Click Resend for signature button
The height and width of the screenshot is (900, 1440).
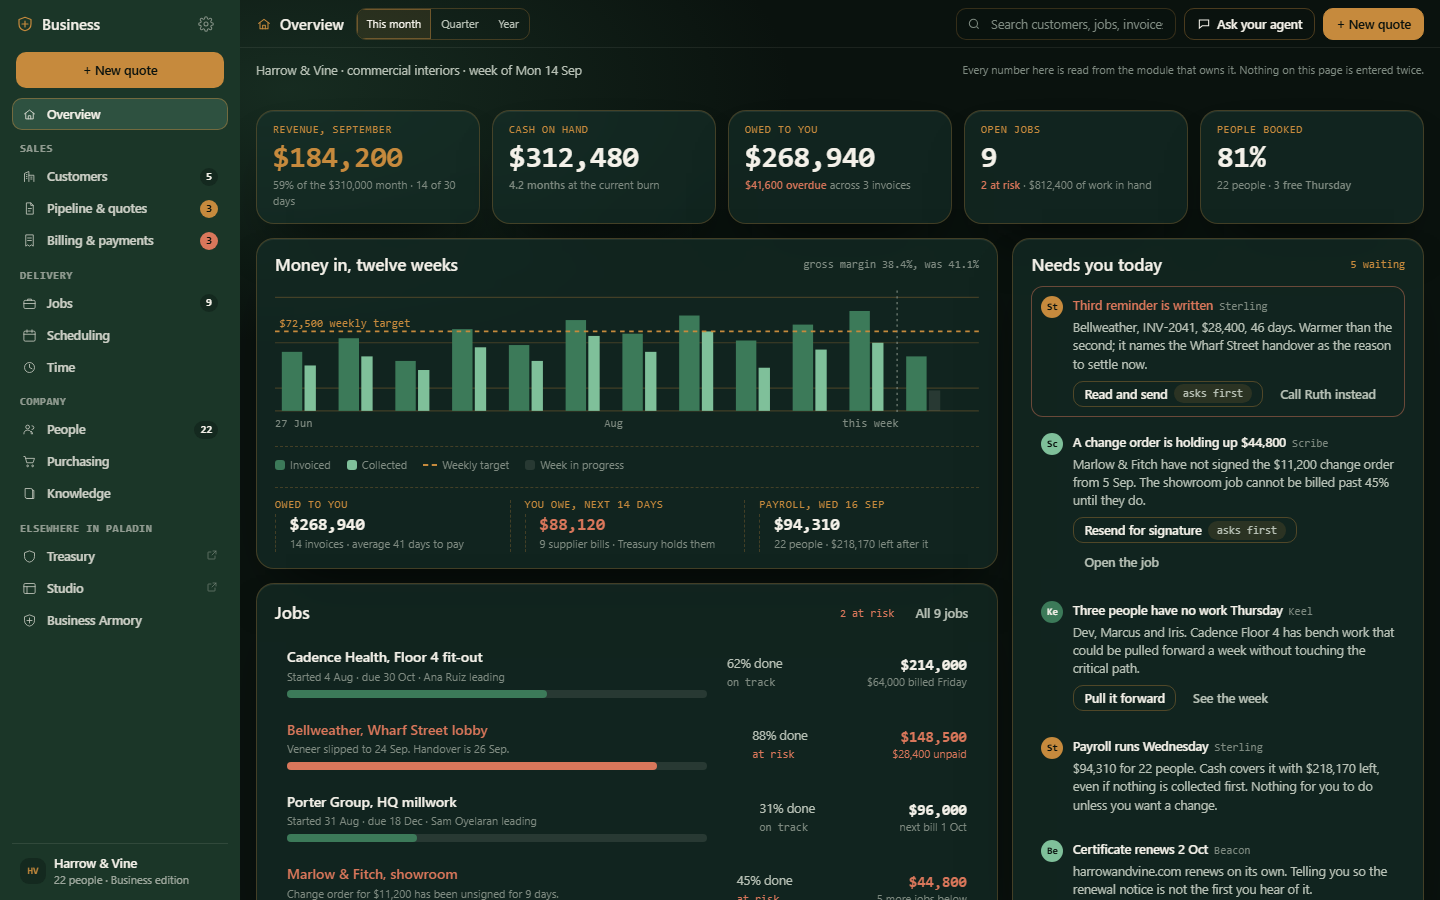[x=1184, y=530]
